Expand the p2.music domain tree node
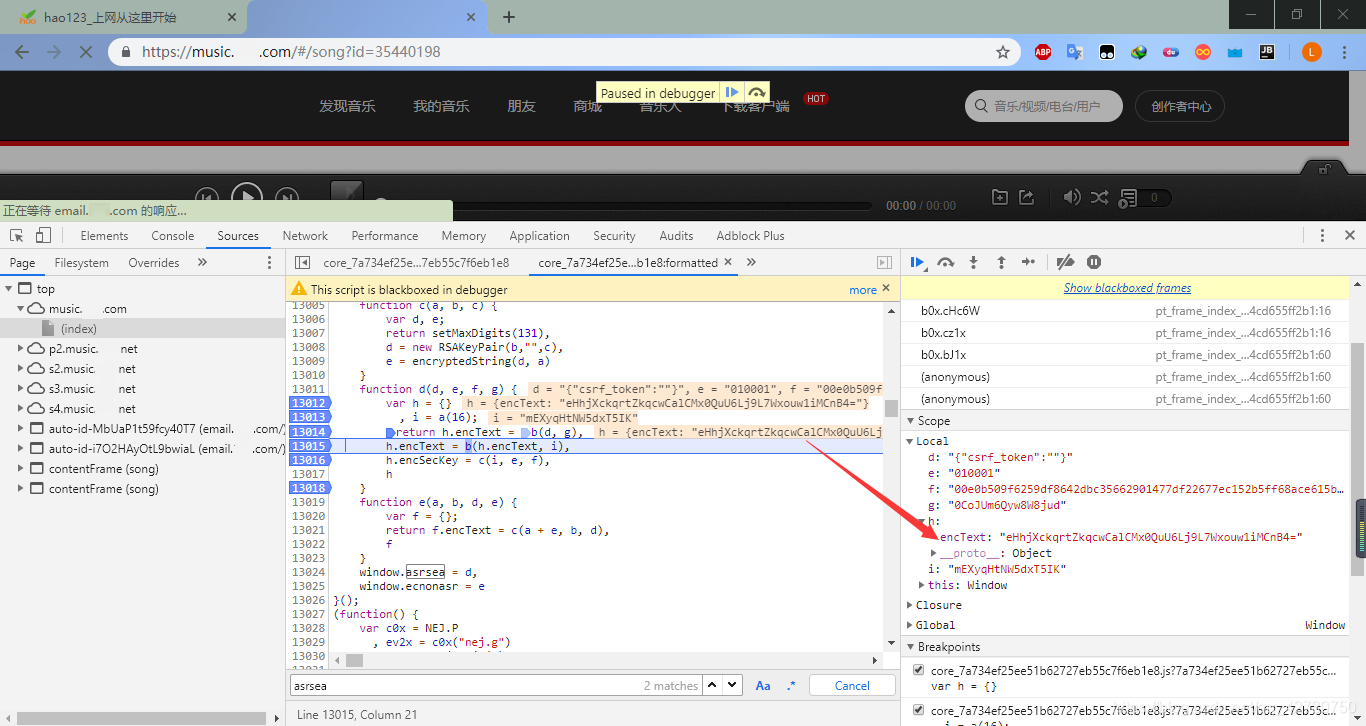 coord(22,349)
